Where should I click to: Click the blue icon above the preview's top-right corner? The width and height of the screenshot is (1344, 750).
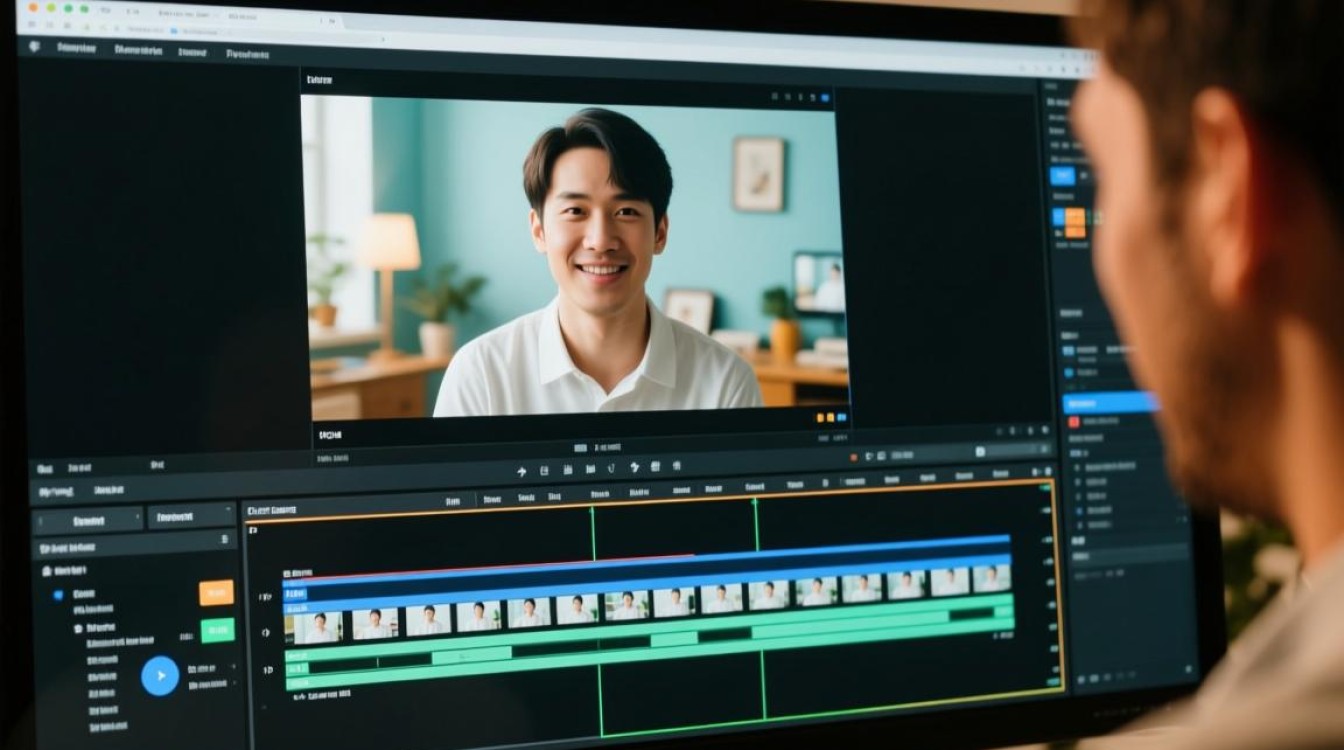click(x=825, y=97)
